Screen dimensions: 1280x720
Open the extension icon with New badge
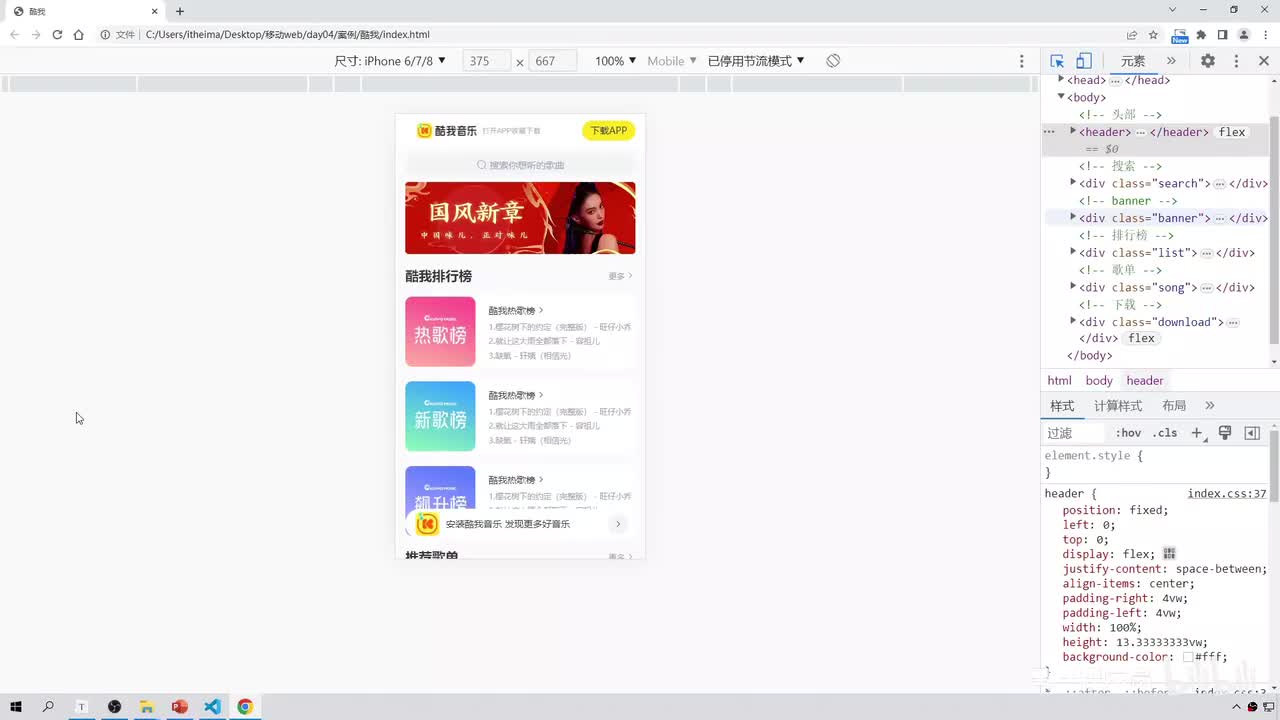click(1180, 35)
